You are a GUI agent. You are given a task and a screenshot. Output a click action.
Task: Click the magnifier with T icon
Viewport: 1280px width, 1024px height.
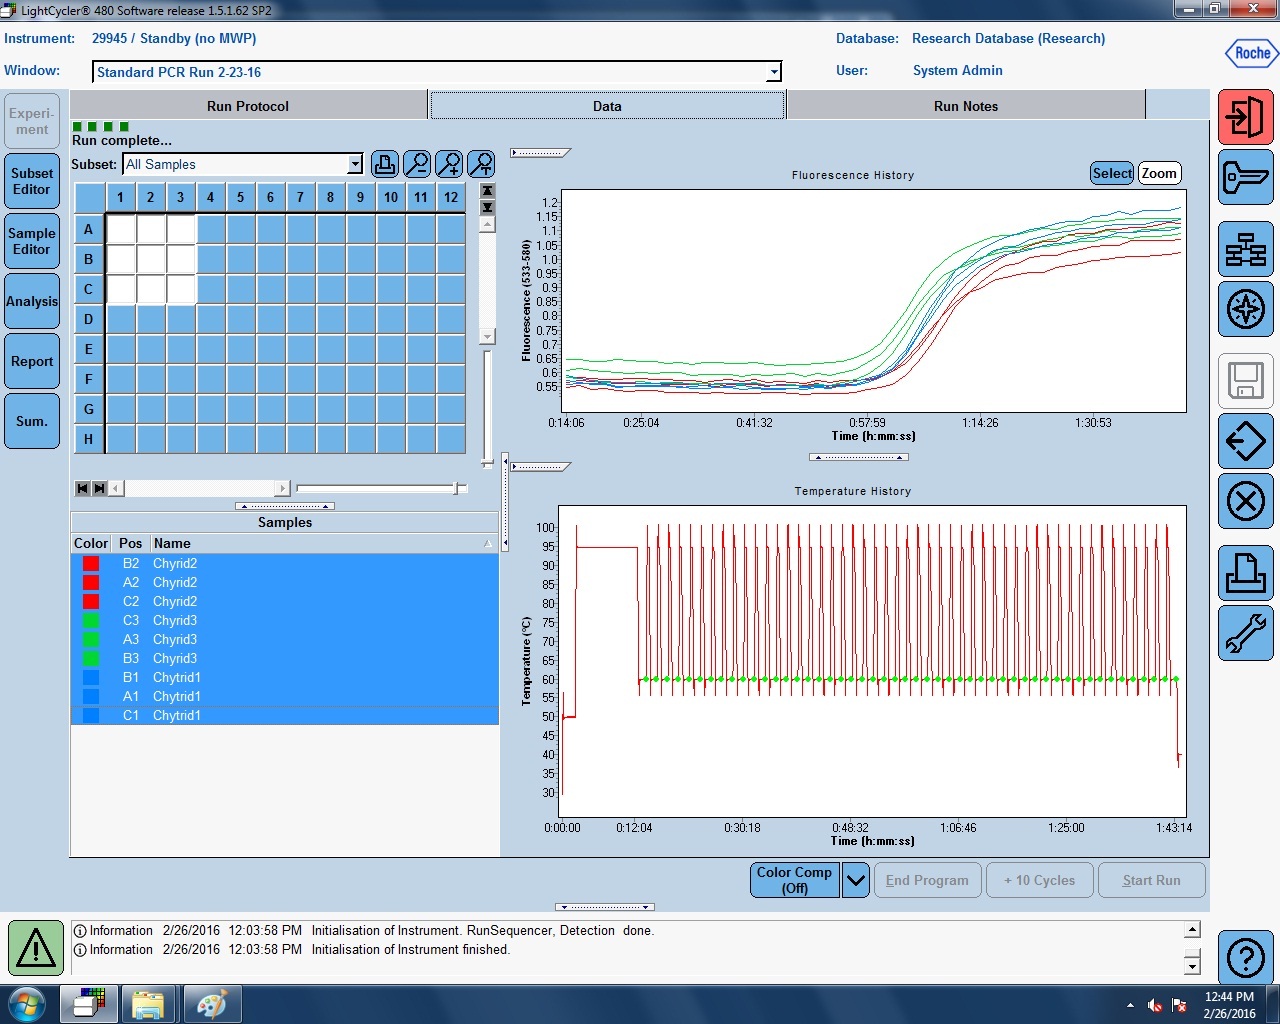click(481, 164)
